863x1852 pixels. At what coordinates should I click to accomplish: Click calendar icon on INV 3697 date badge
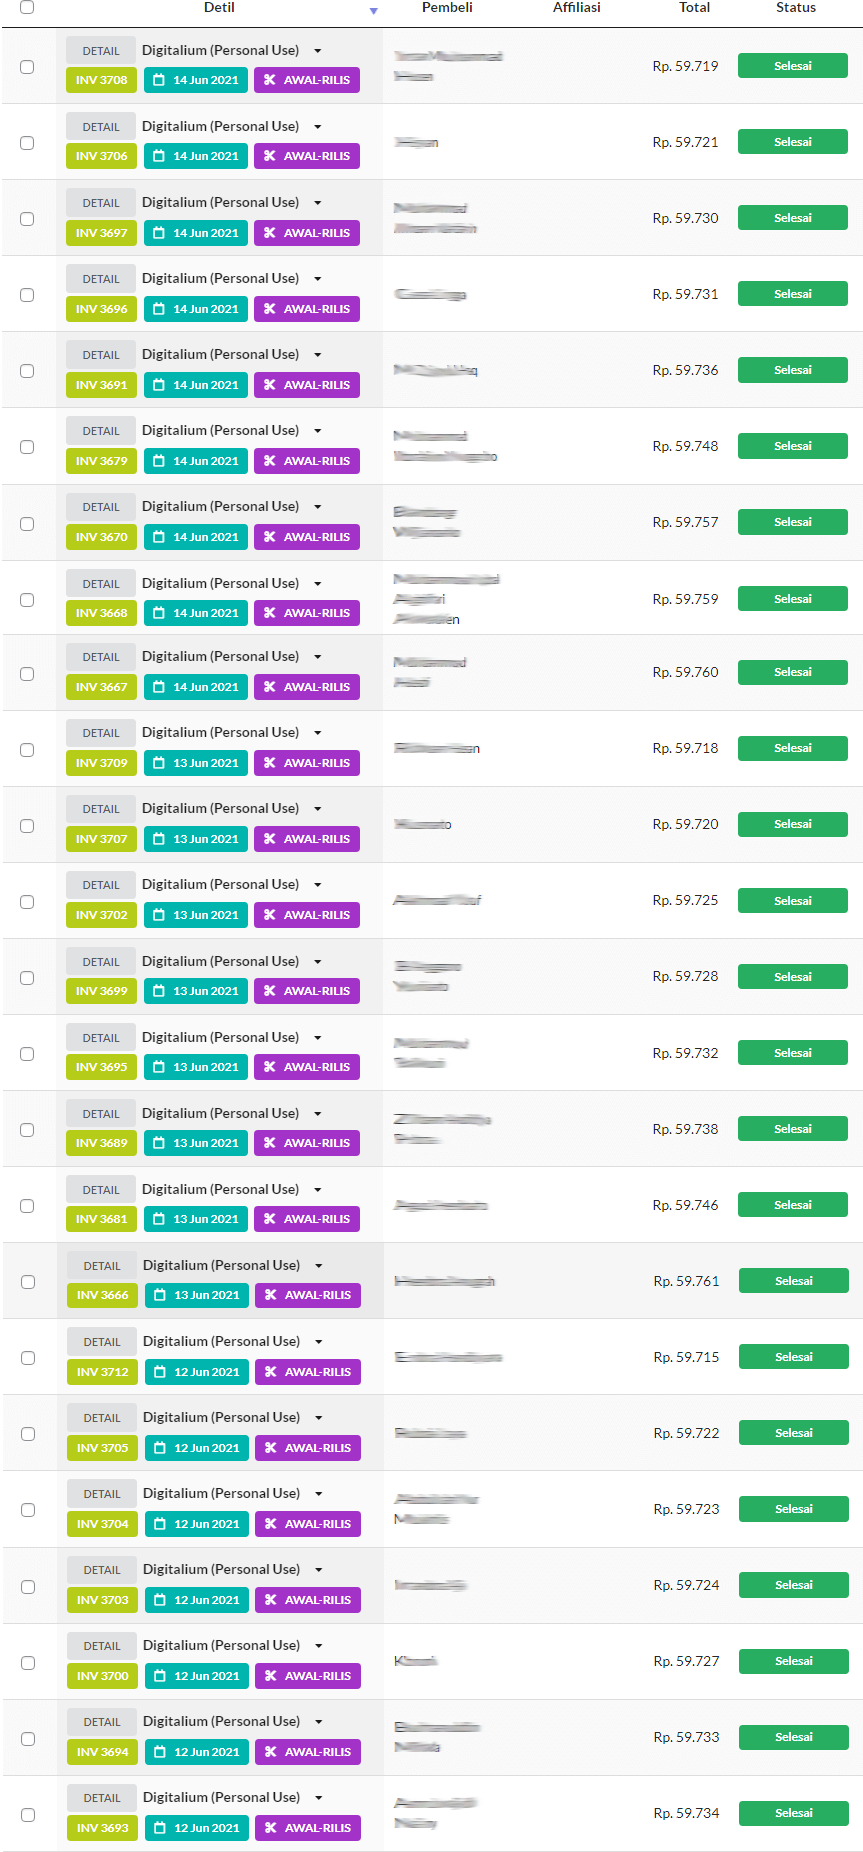(159, 233)
